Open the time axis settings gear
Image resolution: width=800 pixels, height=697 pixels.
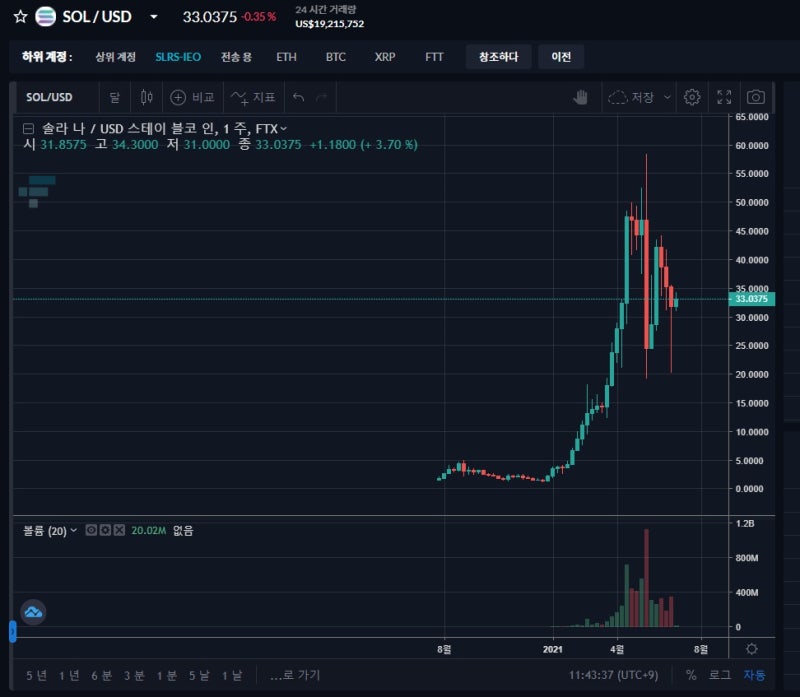click(752, 649)
